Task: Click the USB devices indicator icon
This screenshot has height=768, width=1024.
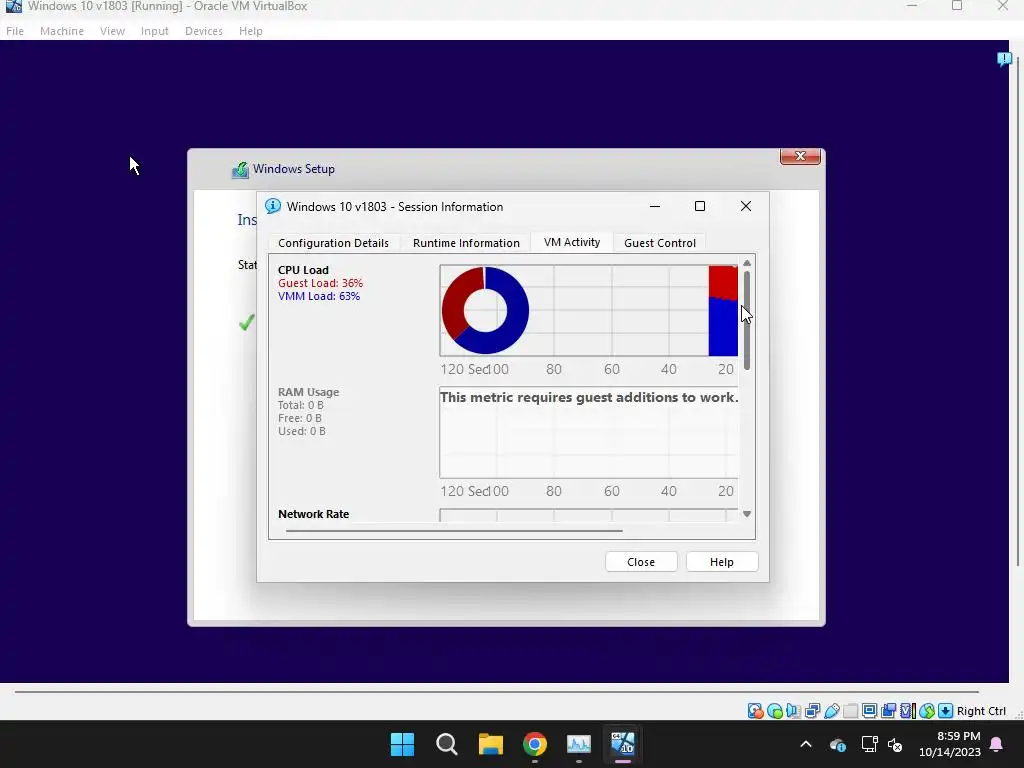Action: tap(831, 711)
